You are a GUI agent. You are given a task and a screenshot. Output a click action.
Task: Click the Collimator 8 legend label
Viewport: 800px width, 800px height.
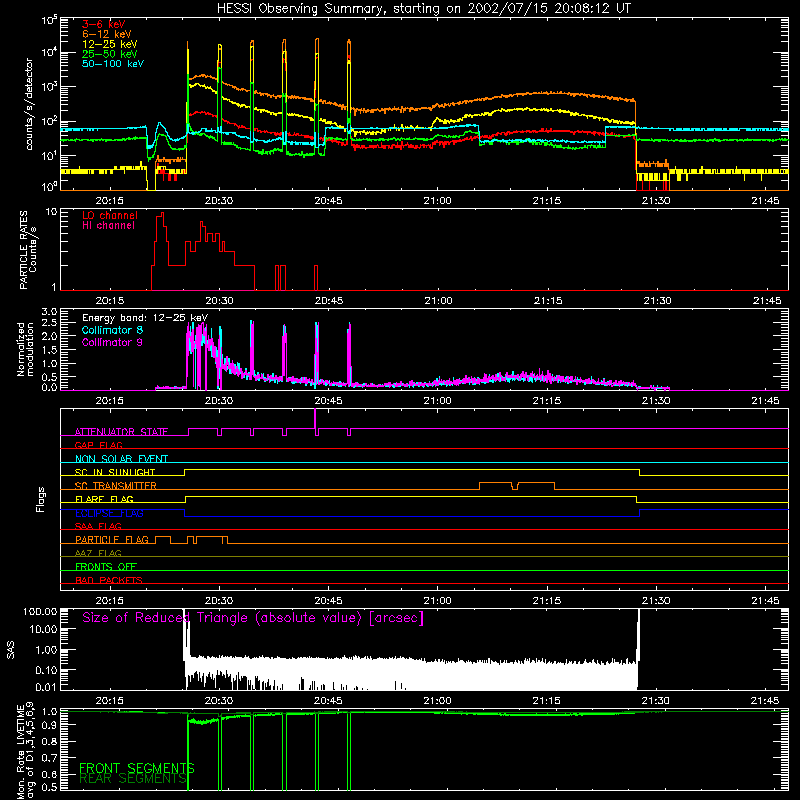point(112,330)
